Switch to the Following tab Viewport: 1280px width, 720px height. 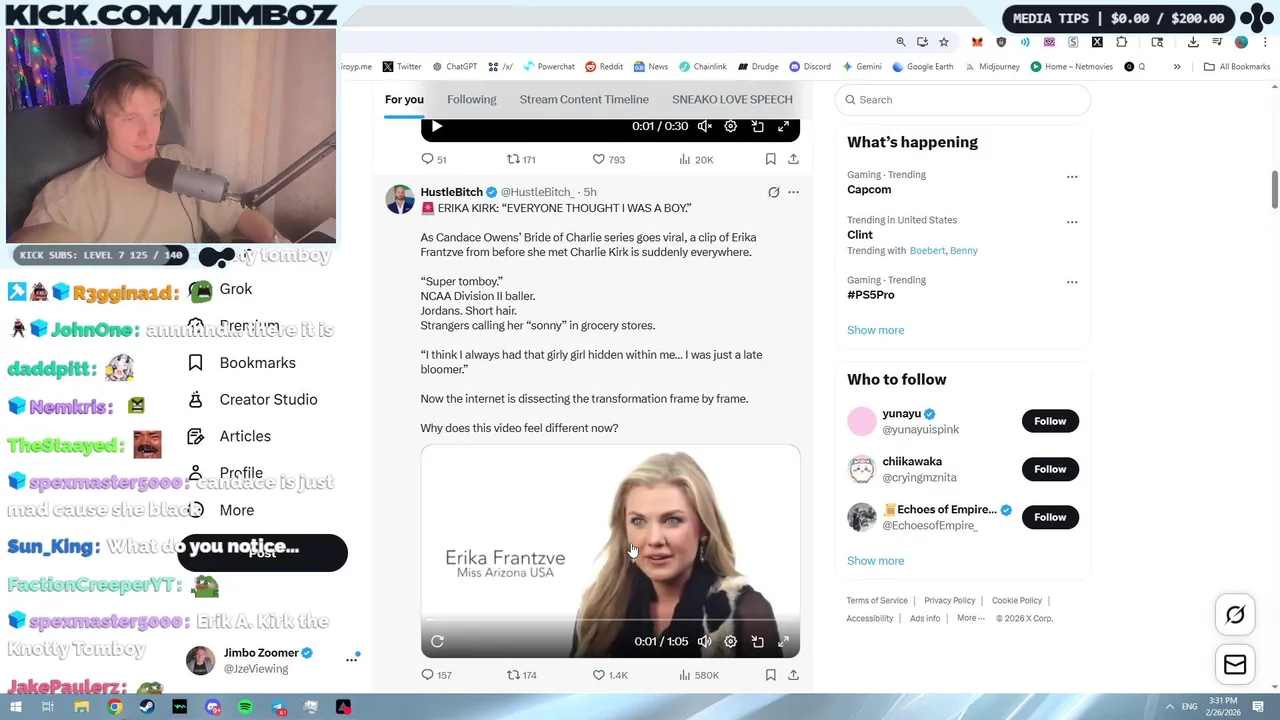coord(471,99)
